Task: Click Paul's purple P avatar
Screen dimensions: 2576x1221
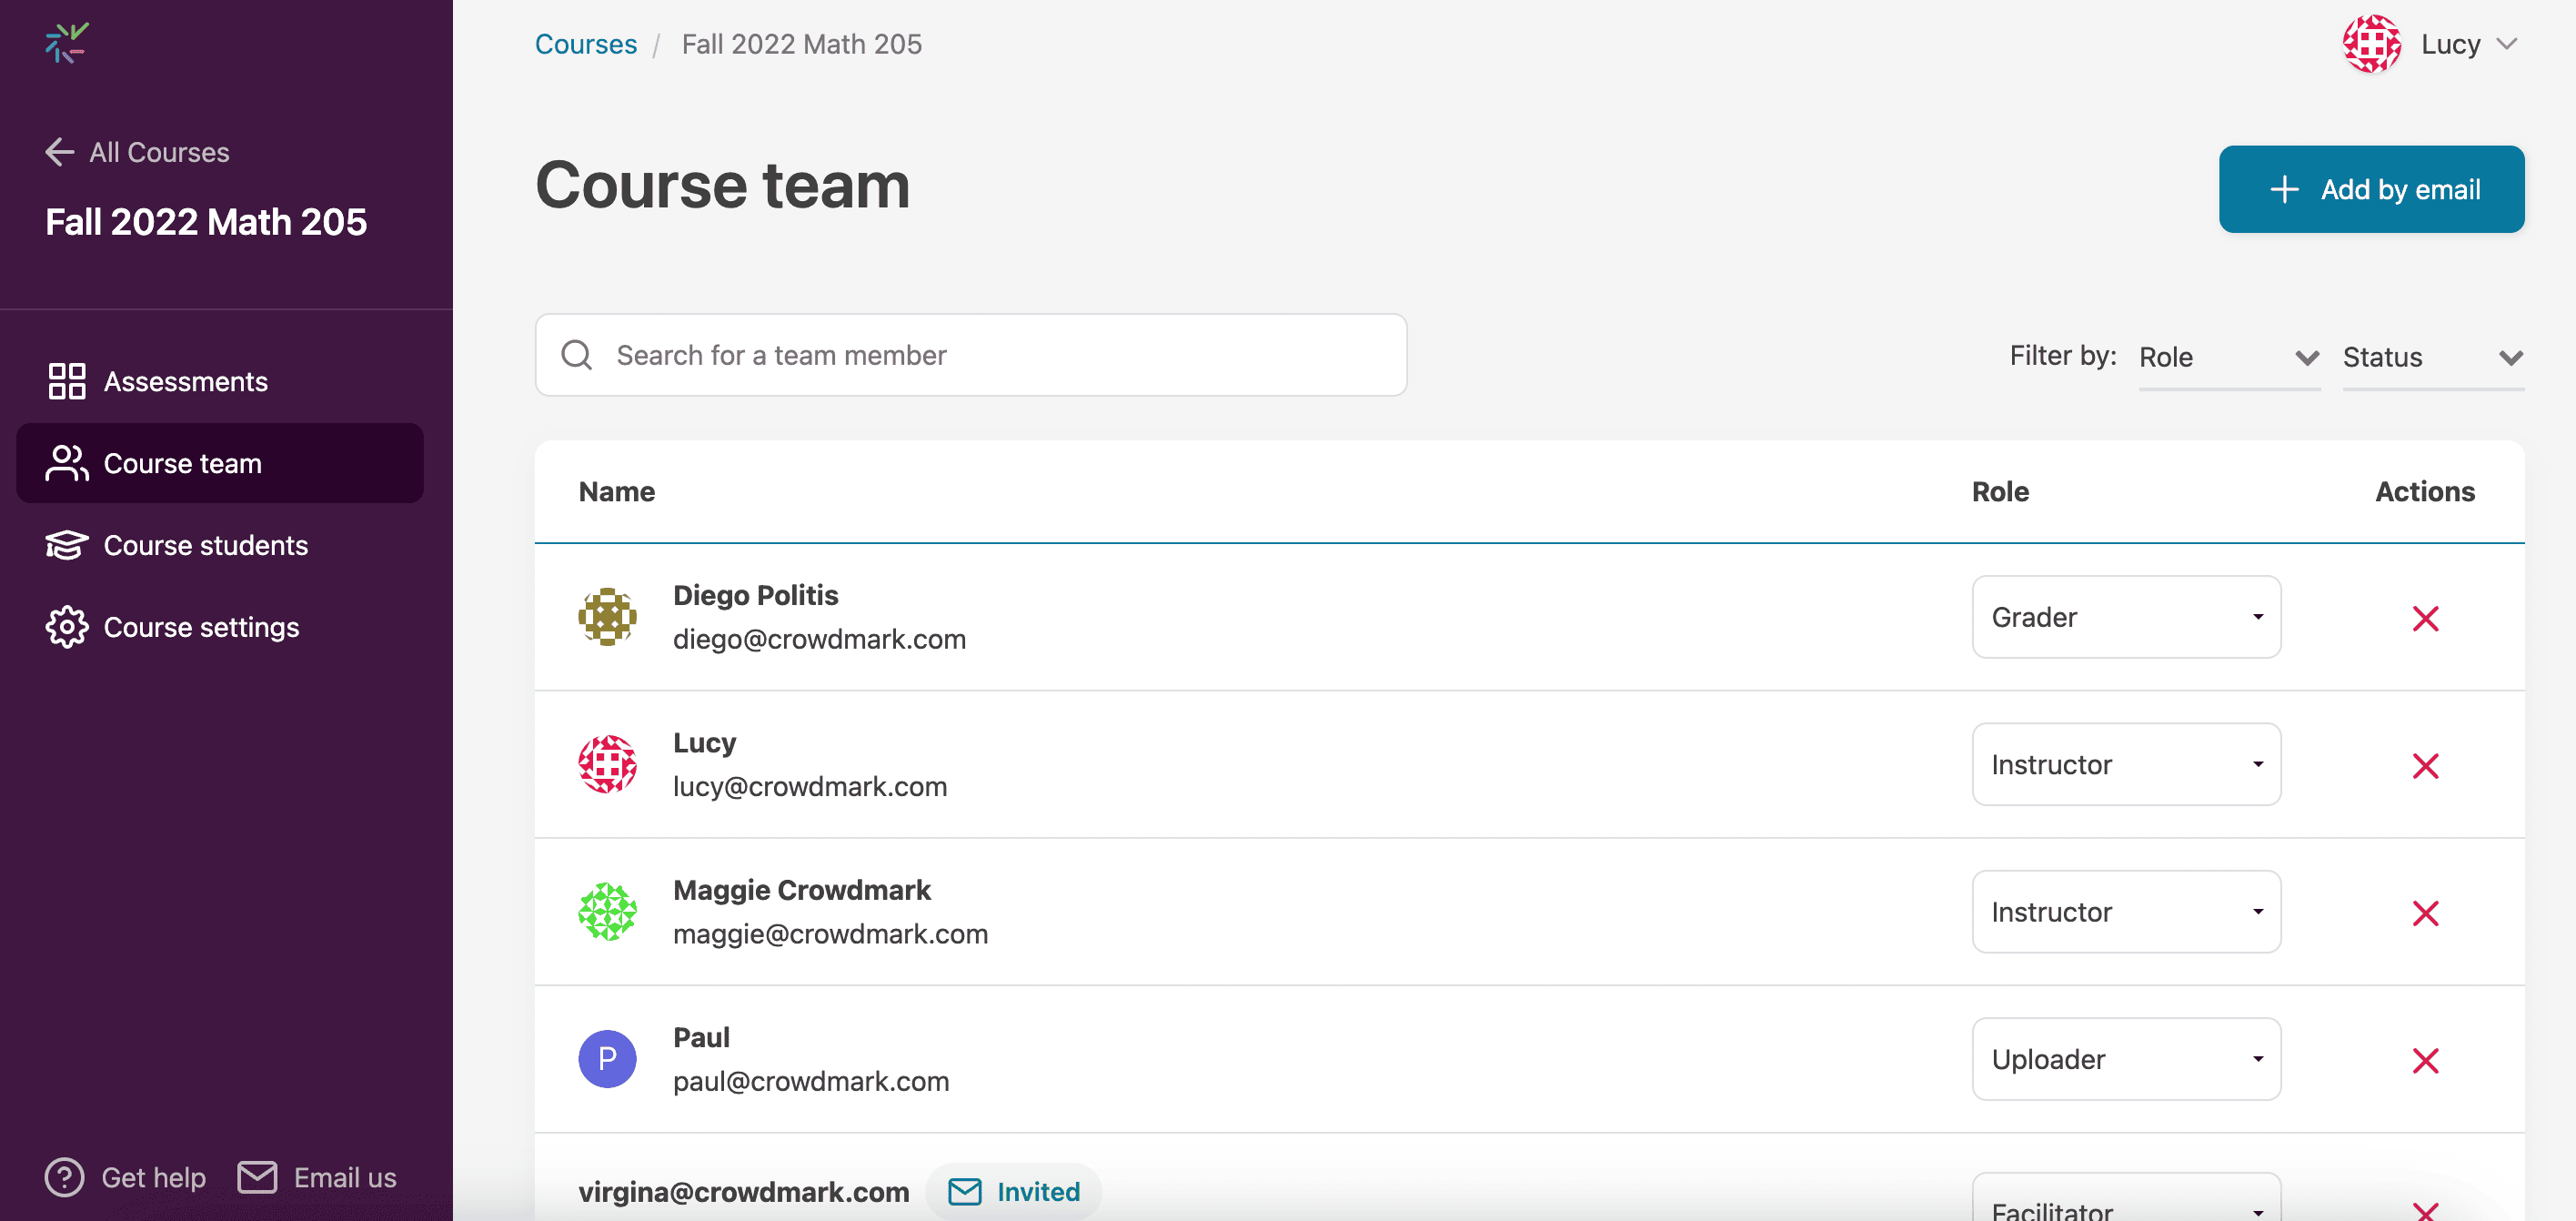Action: click(x=607, y=1059)
